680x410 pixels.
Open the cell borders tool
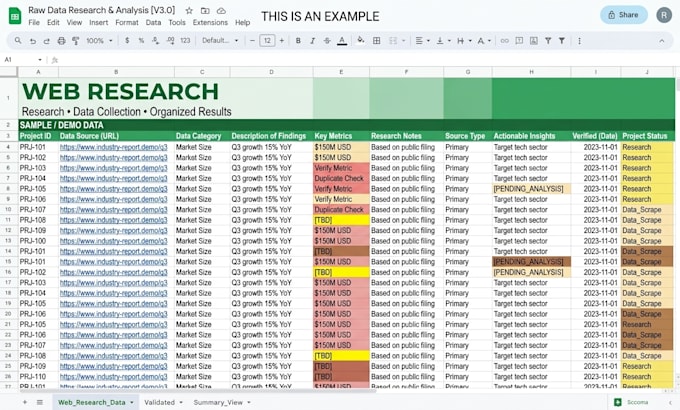point(377,40)
